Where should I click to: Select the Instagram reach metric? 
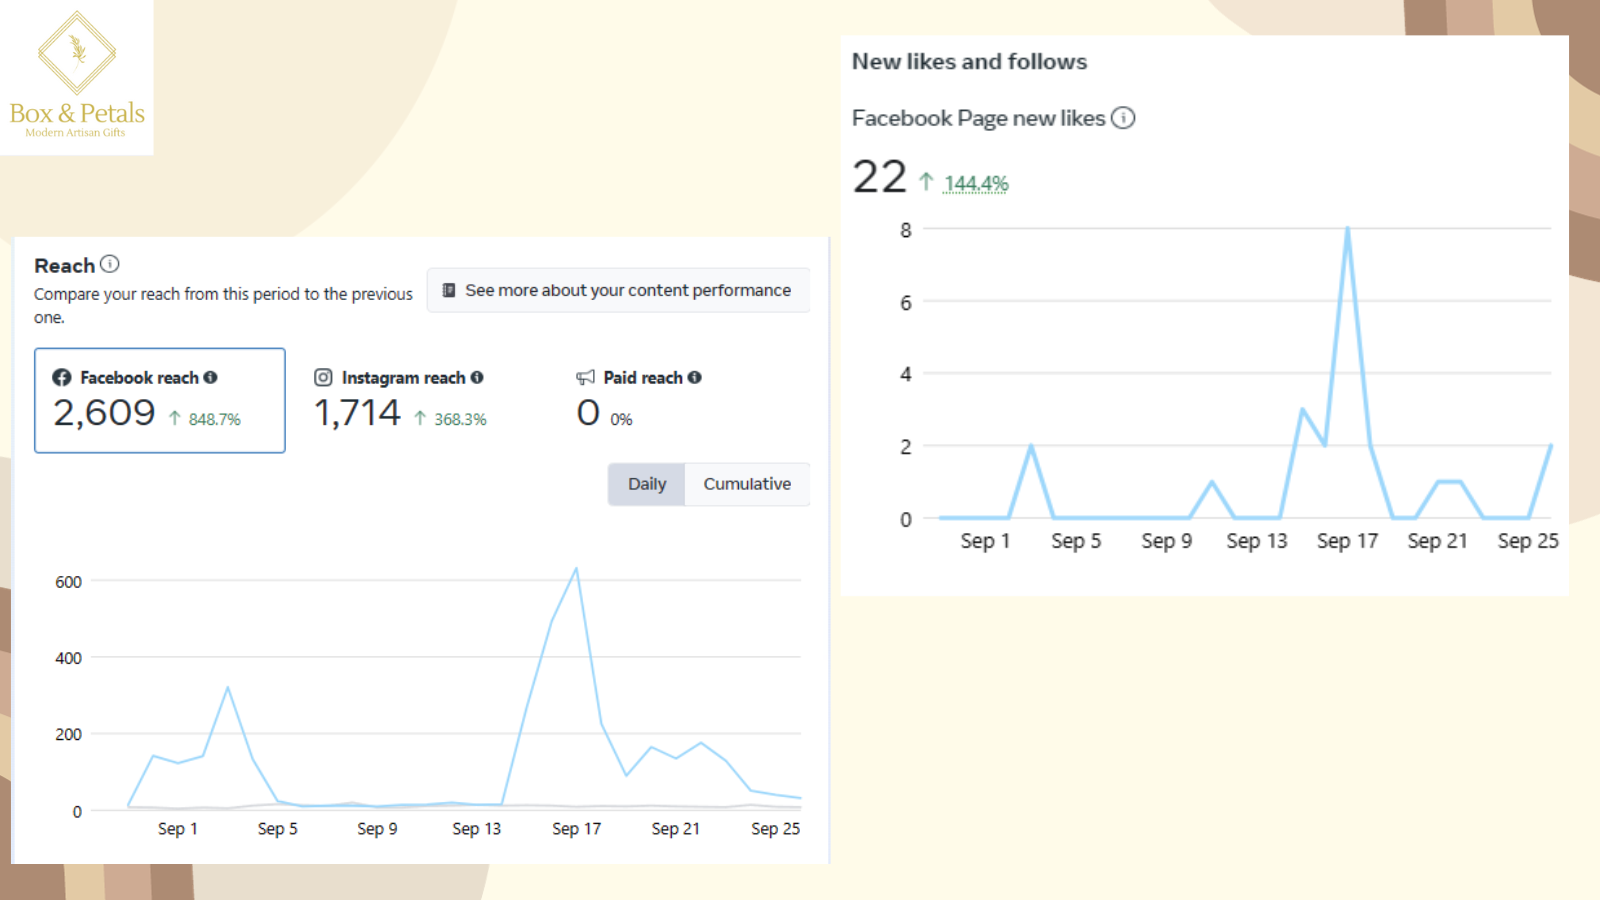(400, 400)
